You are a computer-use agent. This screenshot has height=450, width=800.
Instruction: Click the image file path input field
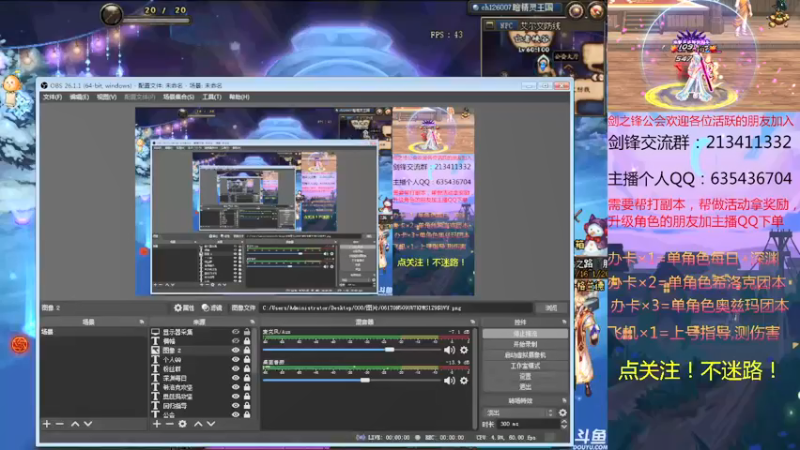coord(396,308)
